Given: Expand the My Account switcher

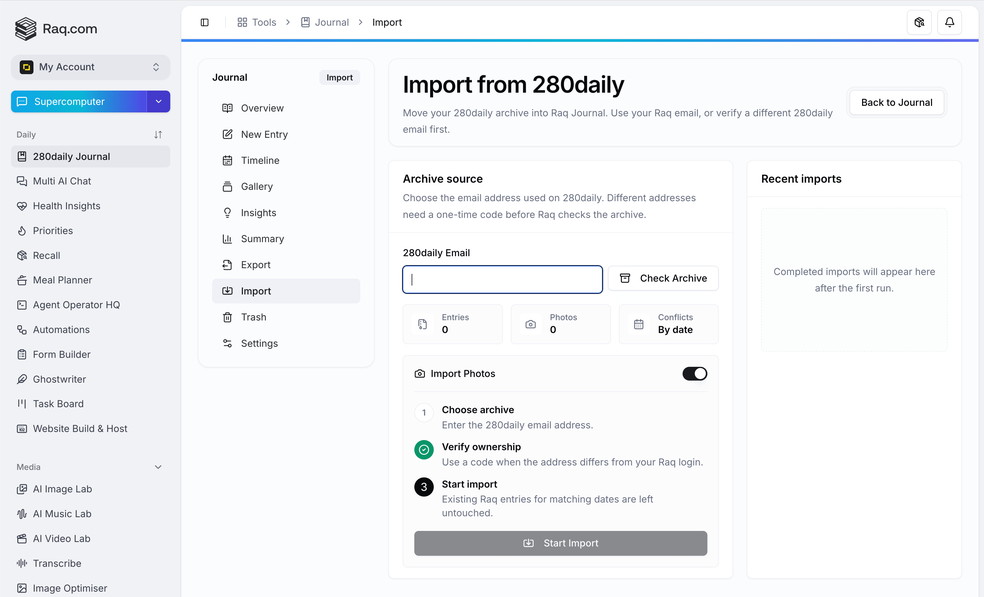Looking at the screenshot, I should coord(90,67).
